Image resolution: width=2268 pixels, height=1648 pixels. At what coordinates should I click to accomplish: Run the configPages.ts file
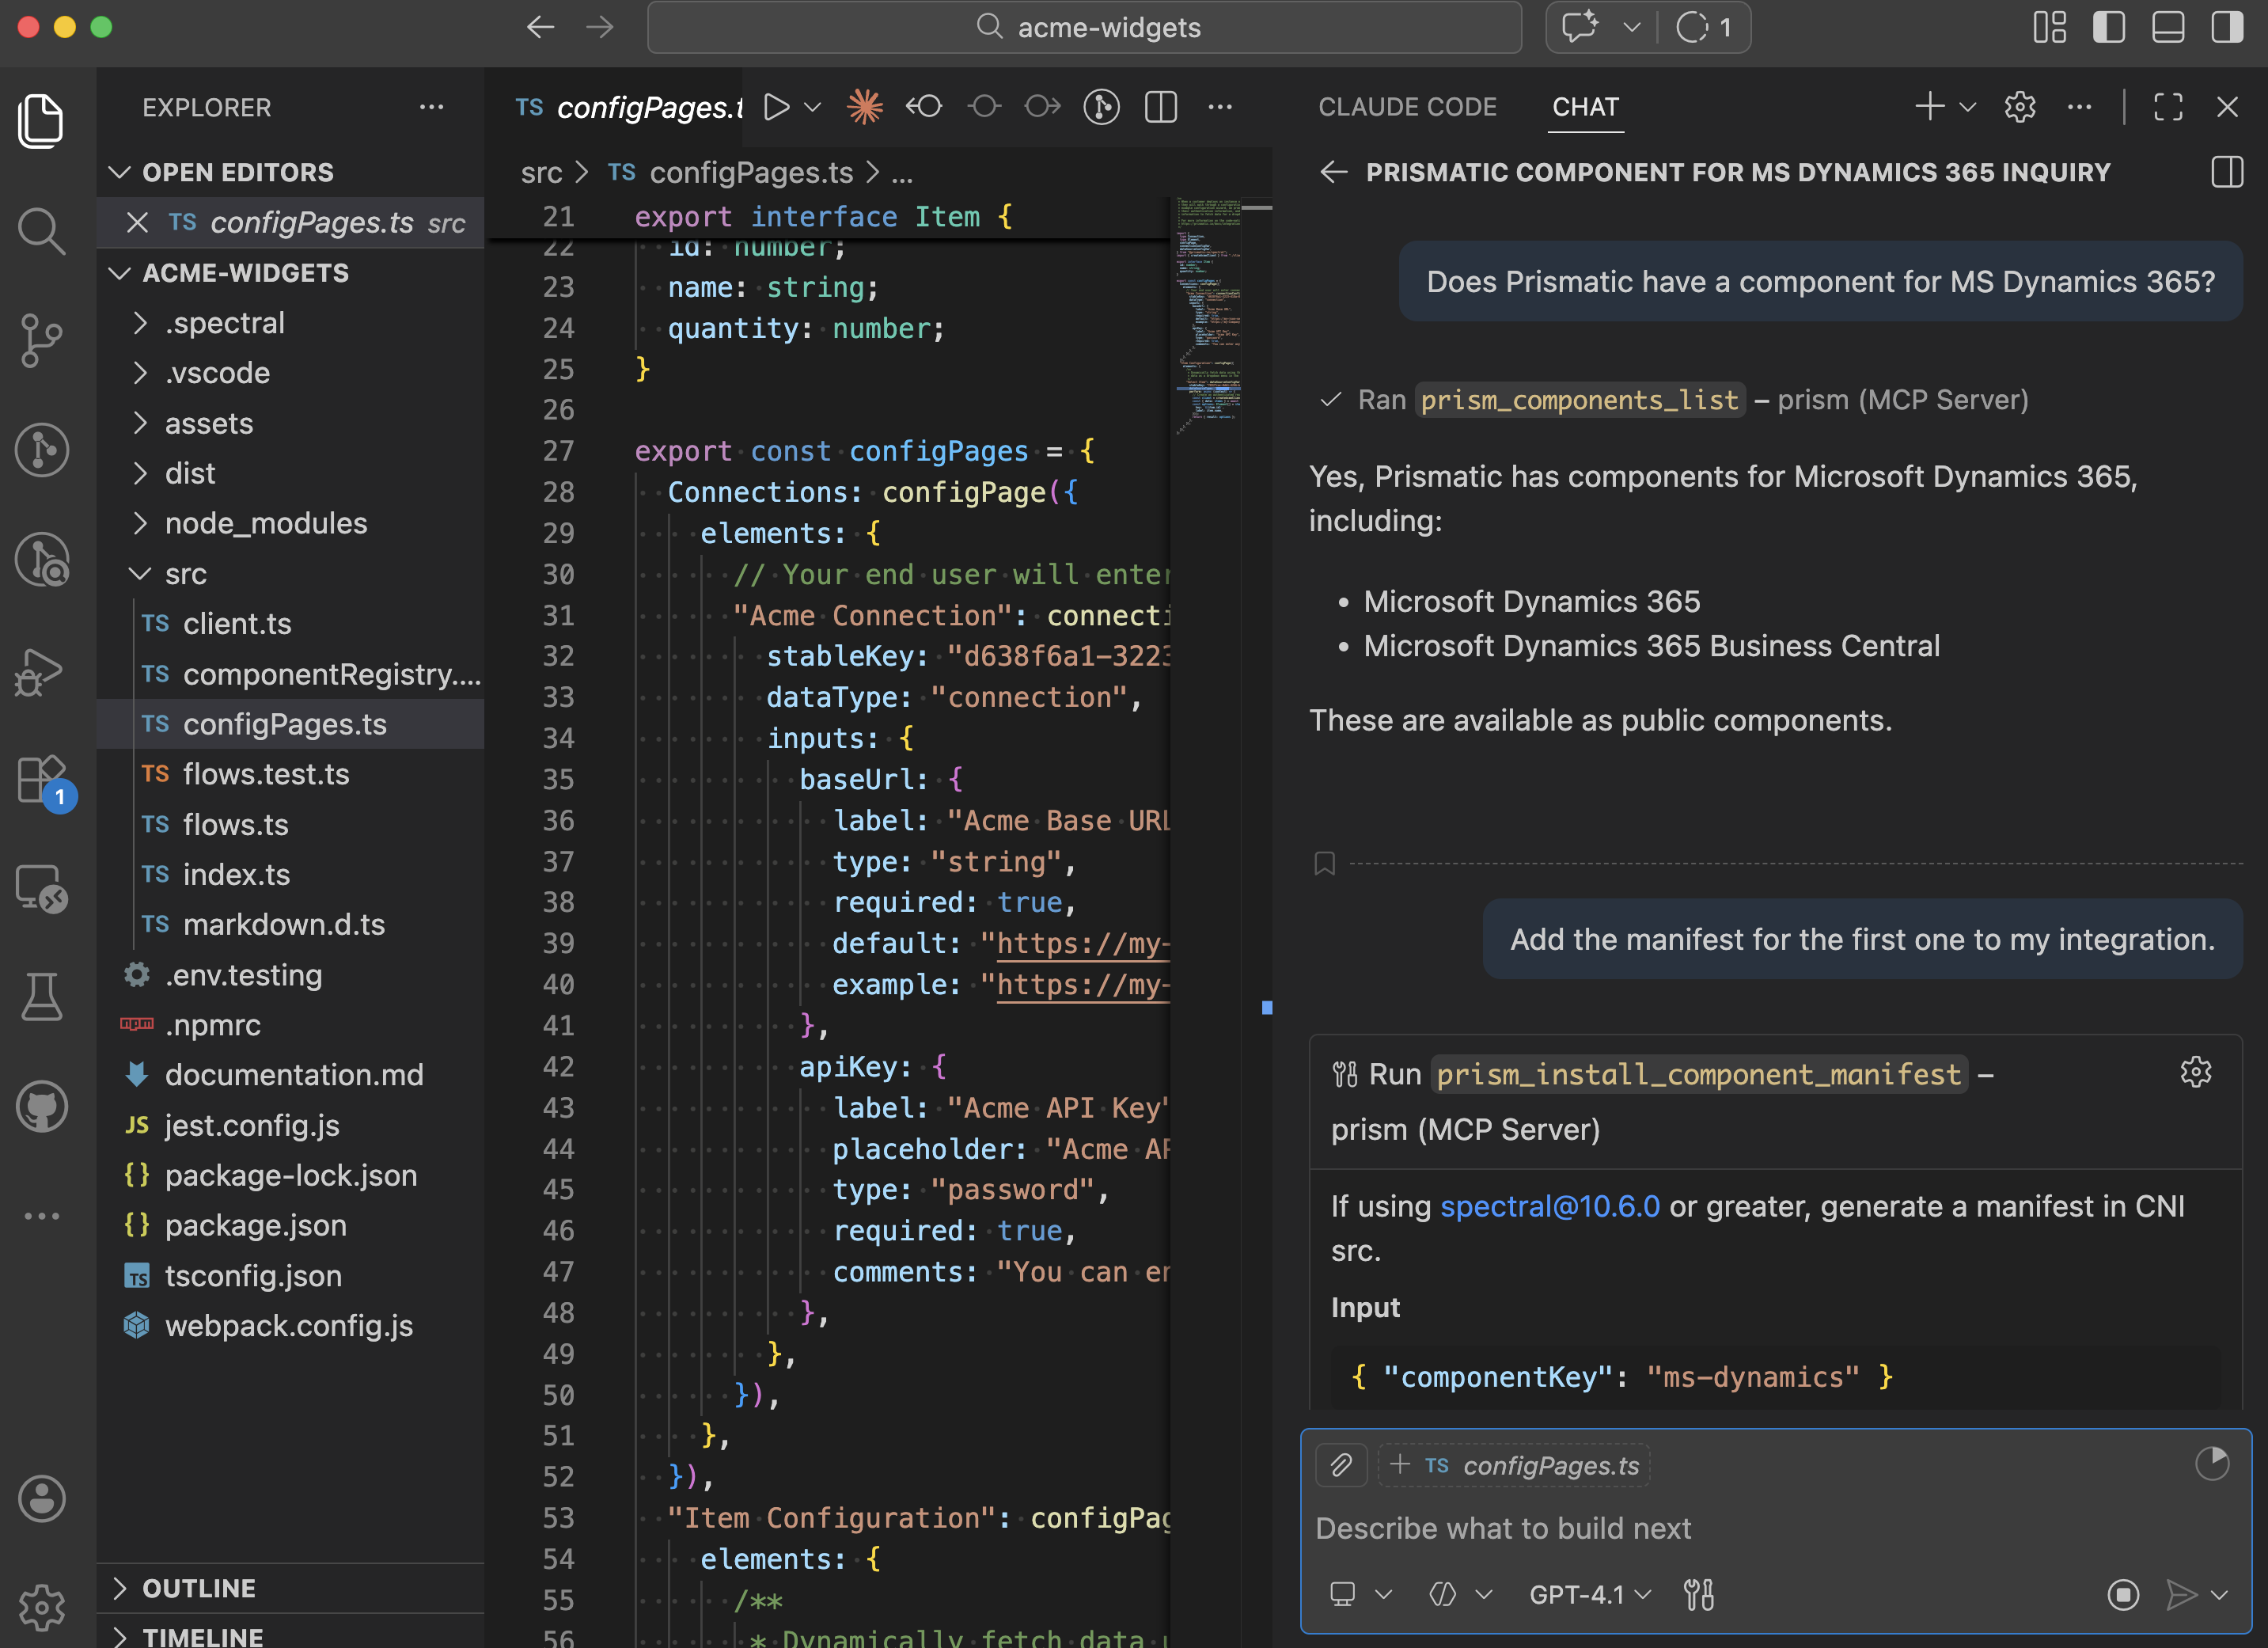click(776, 107)
